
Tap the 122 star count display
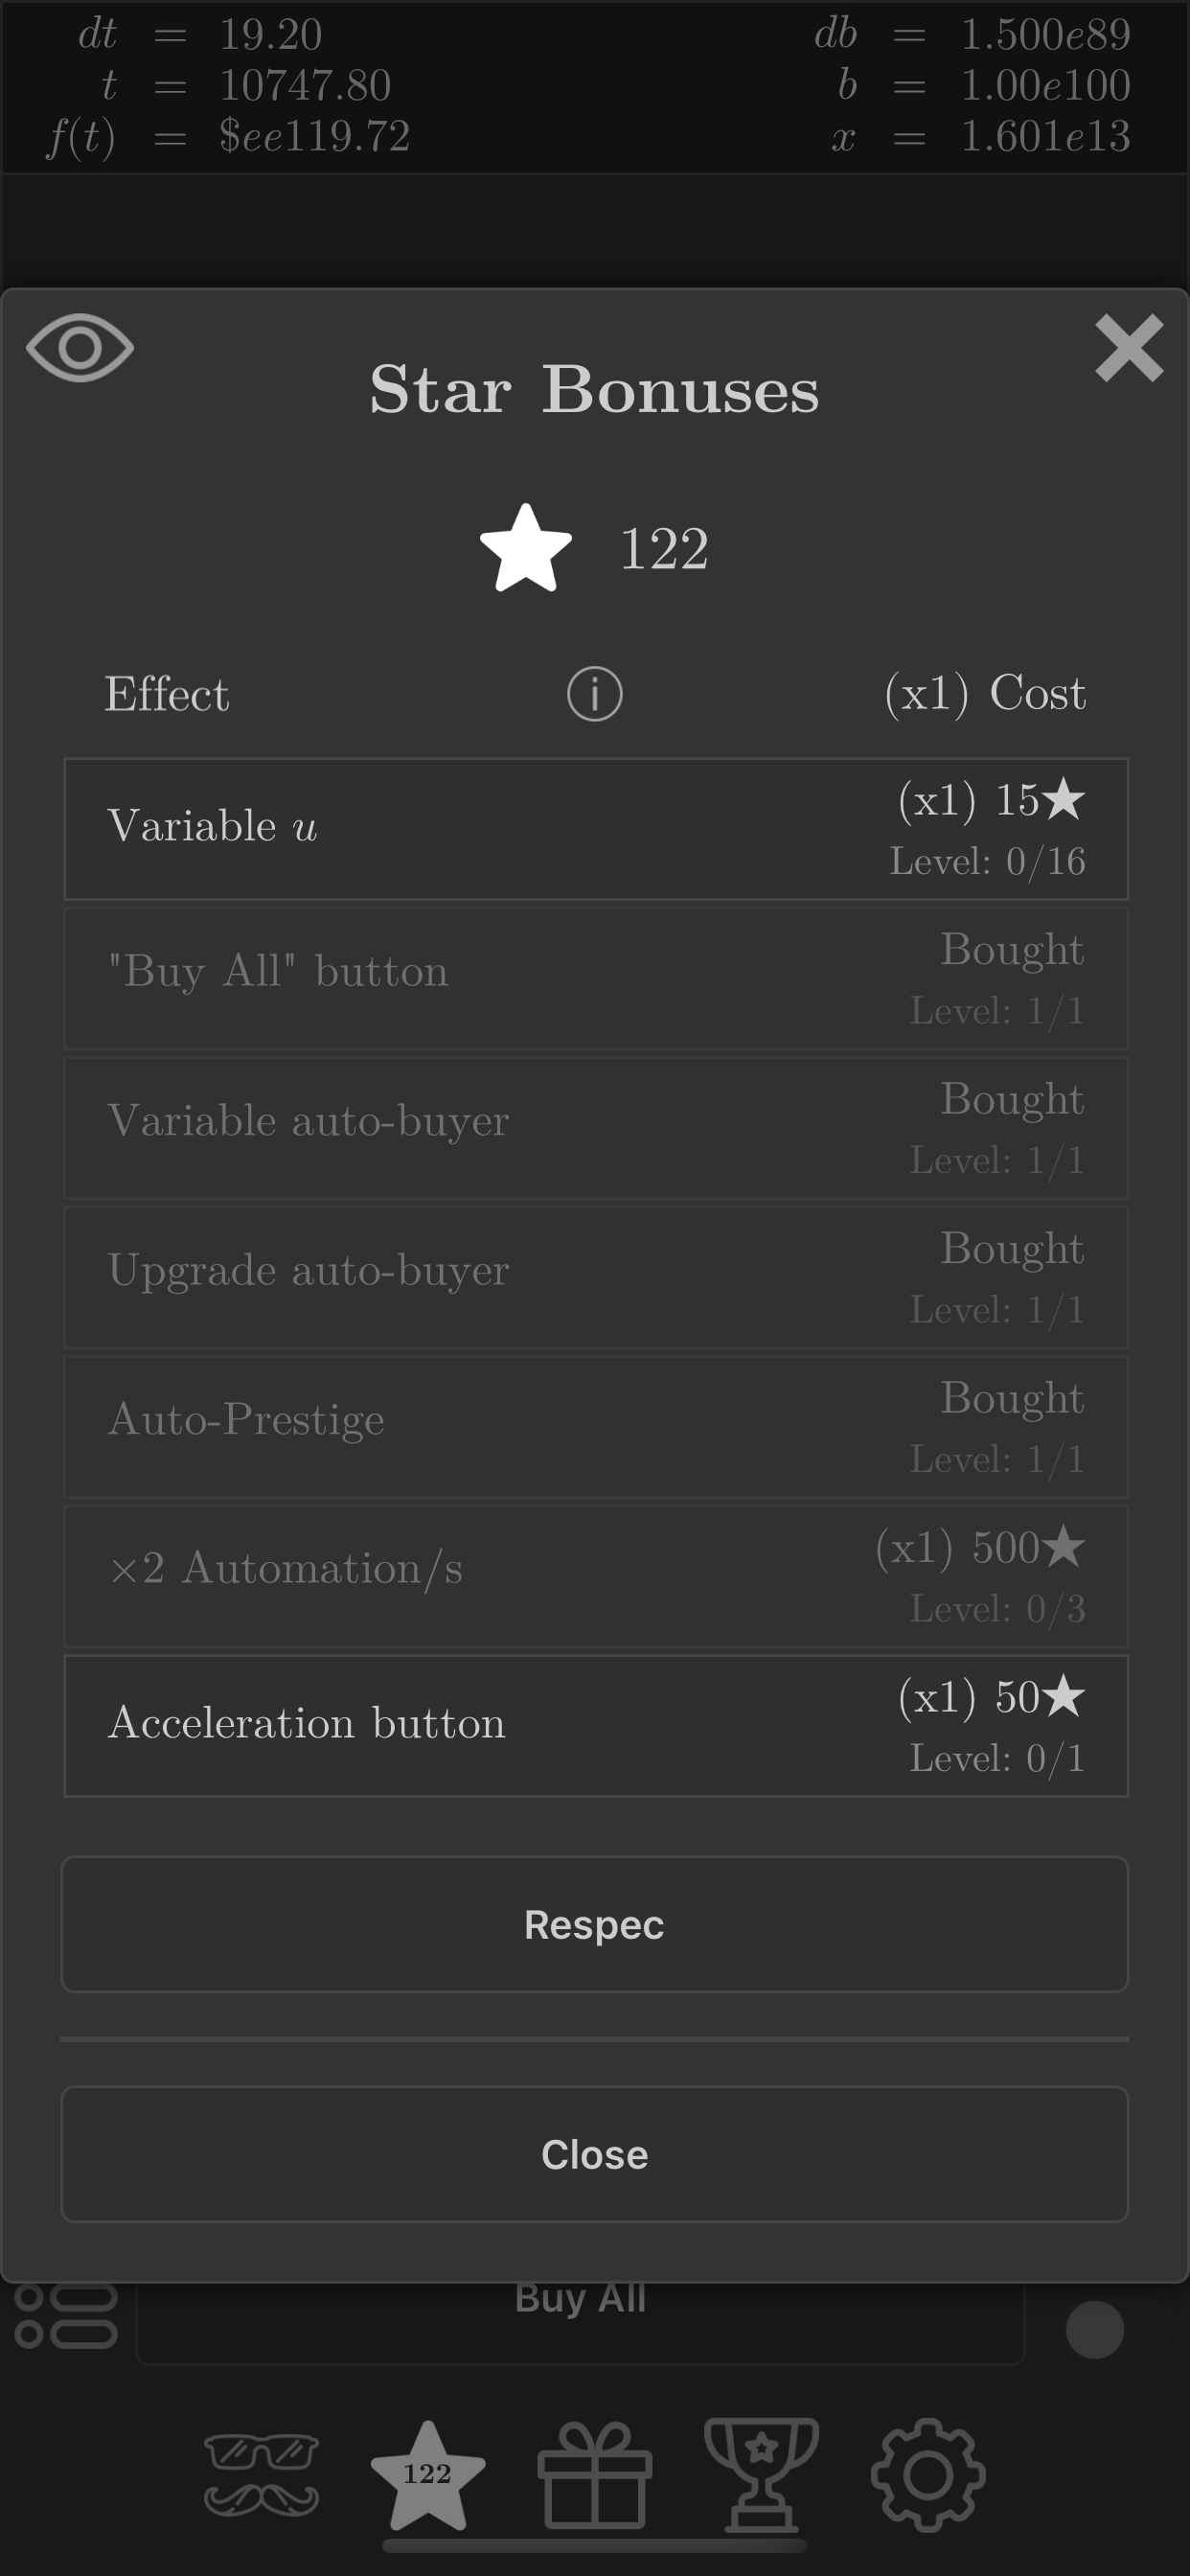(x=663, y=549)
